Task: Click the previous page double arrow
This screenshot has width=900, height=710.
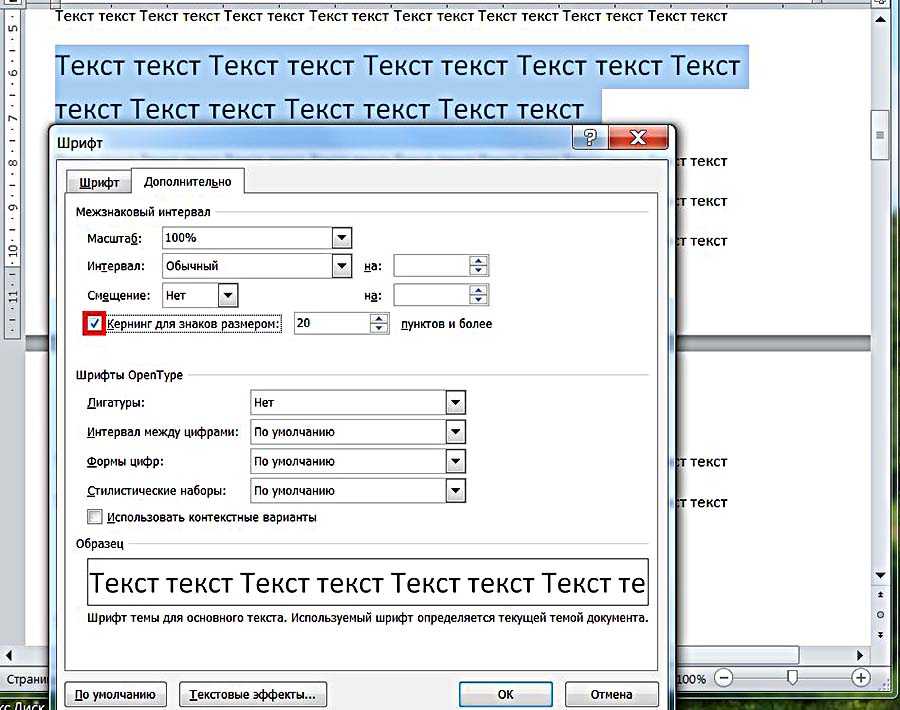Action: [880, 595]
